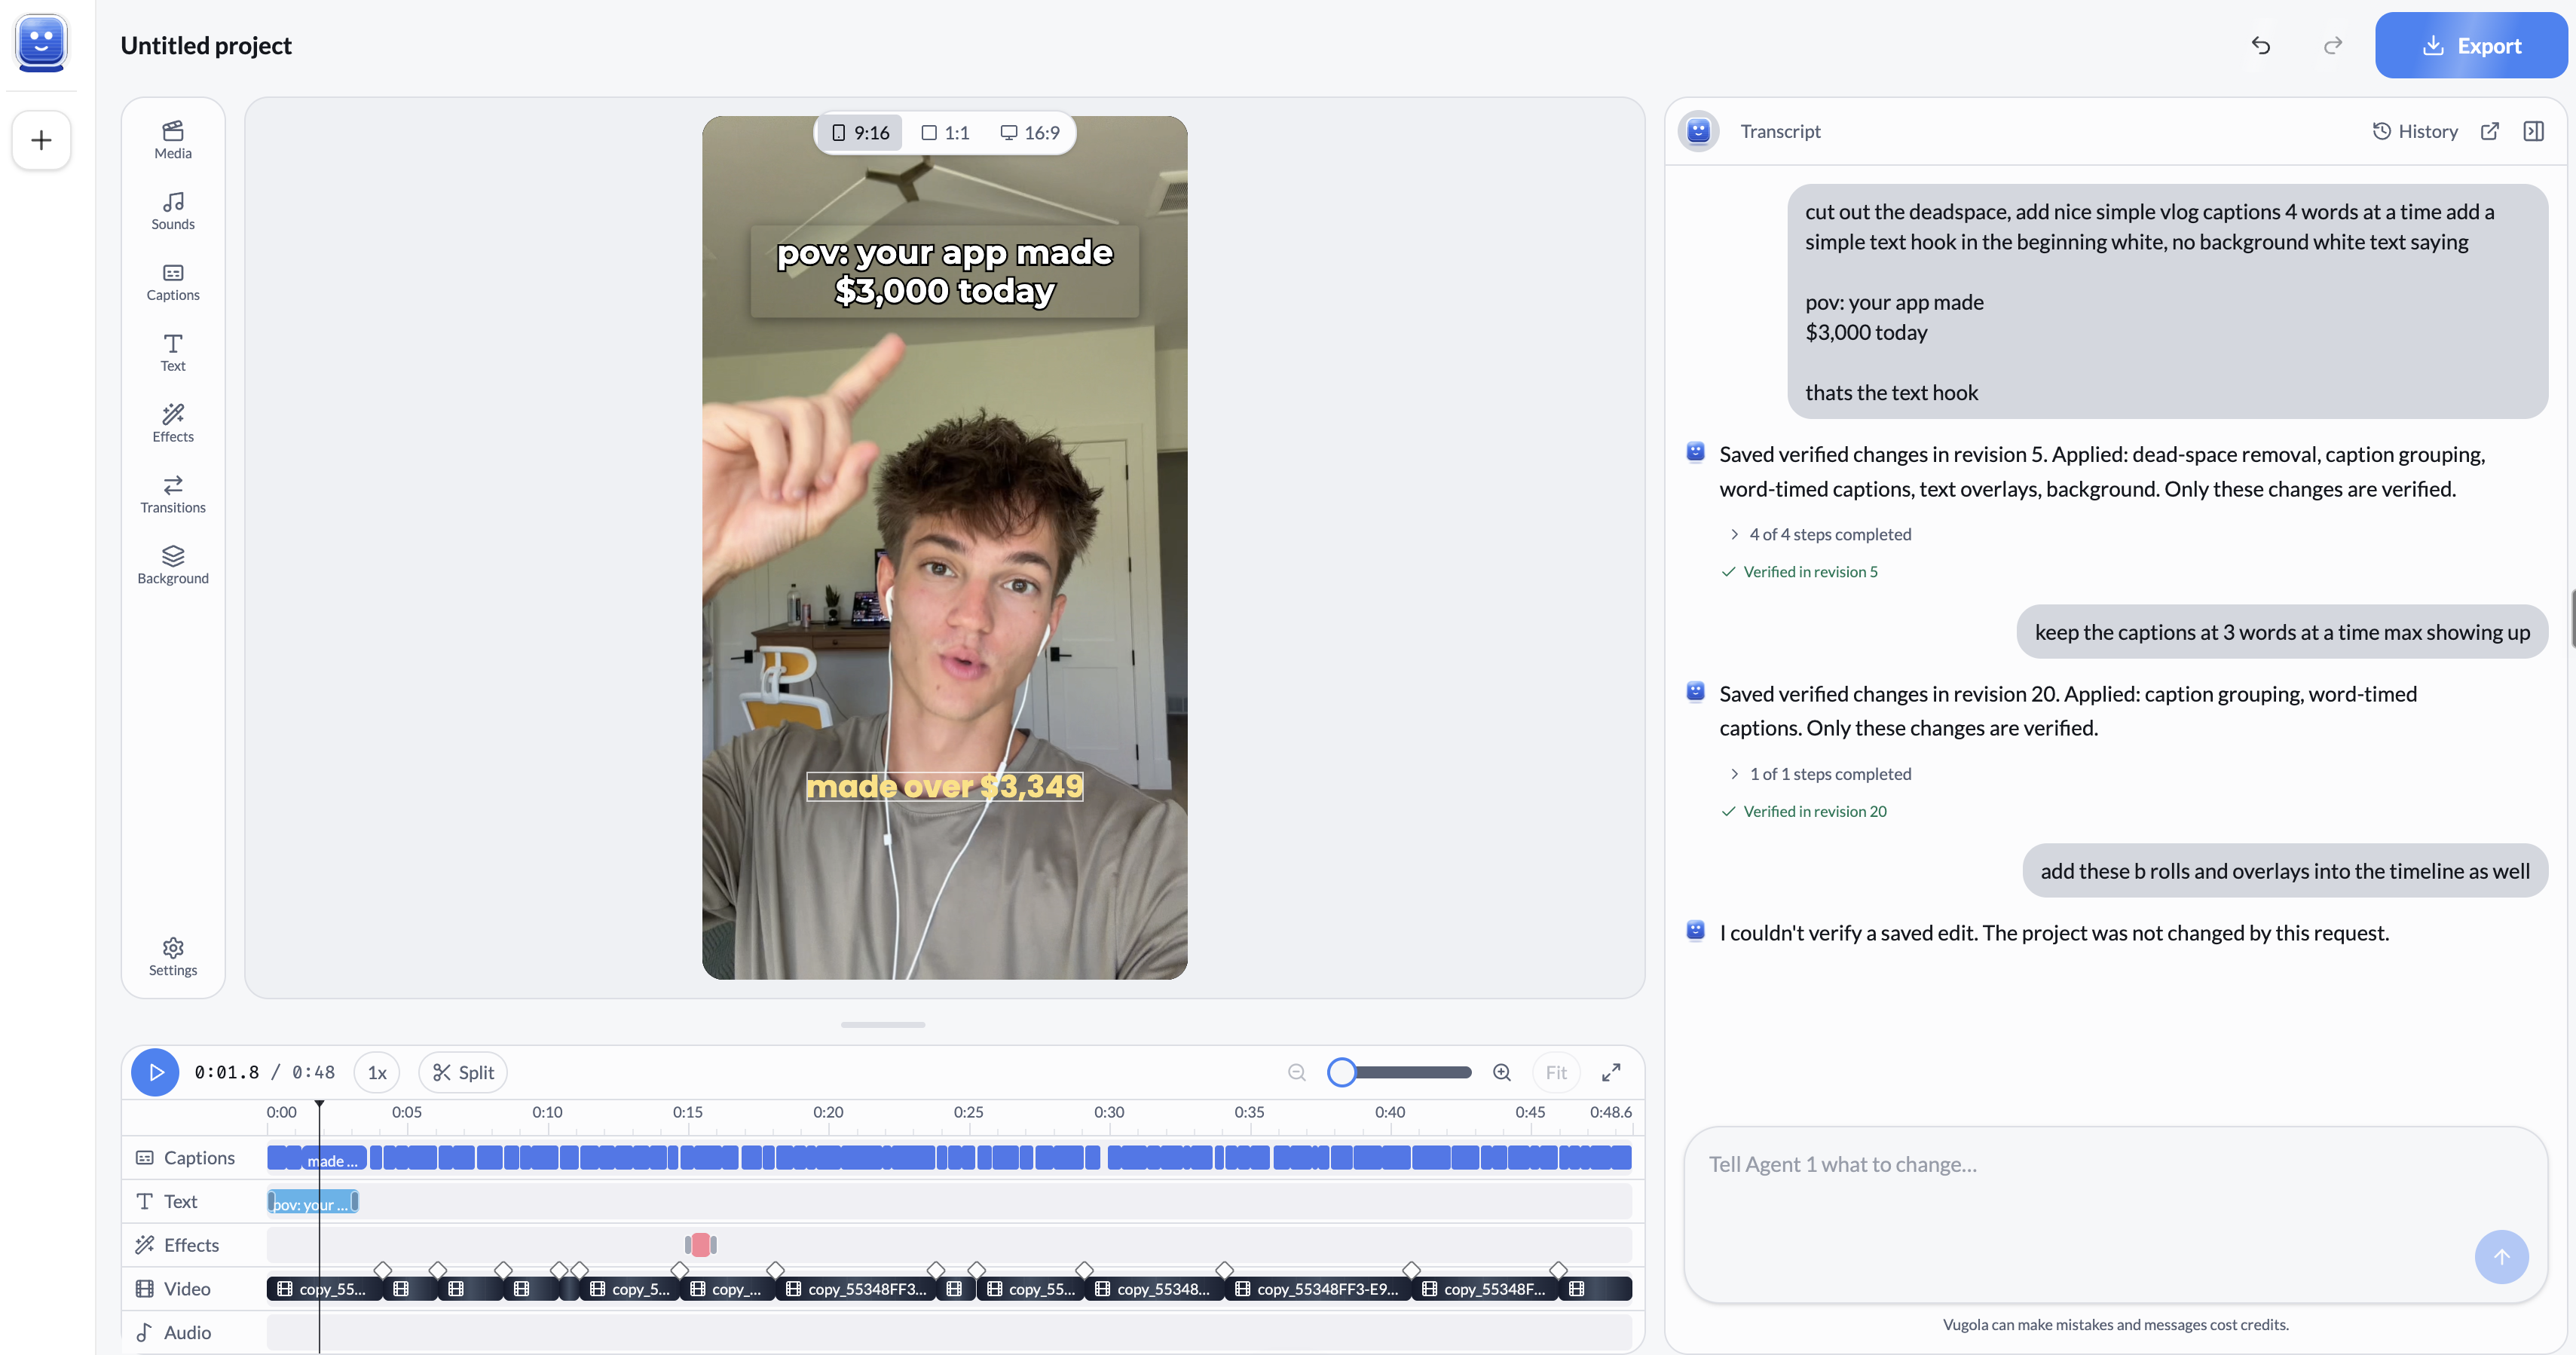Image resolution: width=2576 pixels, height=1355 pixels.
Task: Click the timeline zoom slider
Action: tap(1400, 1072)
